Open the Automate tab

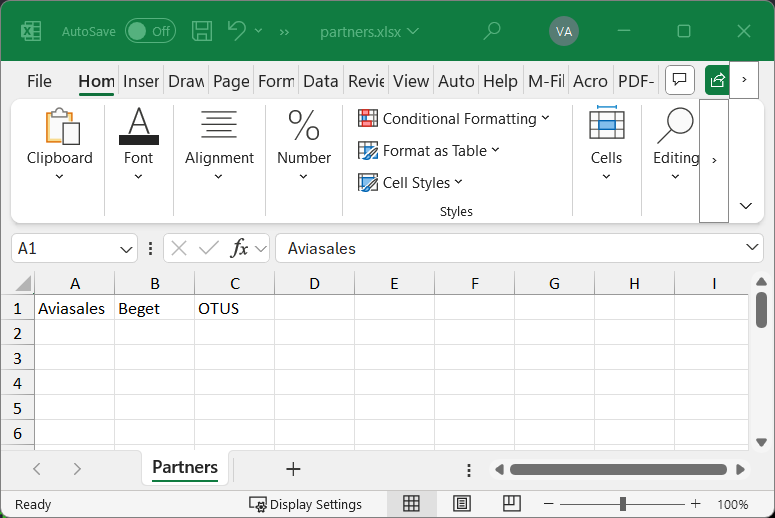click(456, 81)
